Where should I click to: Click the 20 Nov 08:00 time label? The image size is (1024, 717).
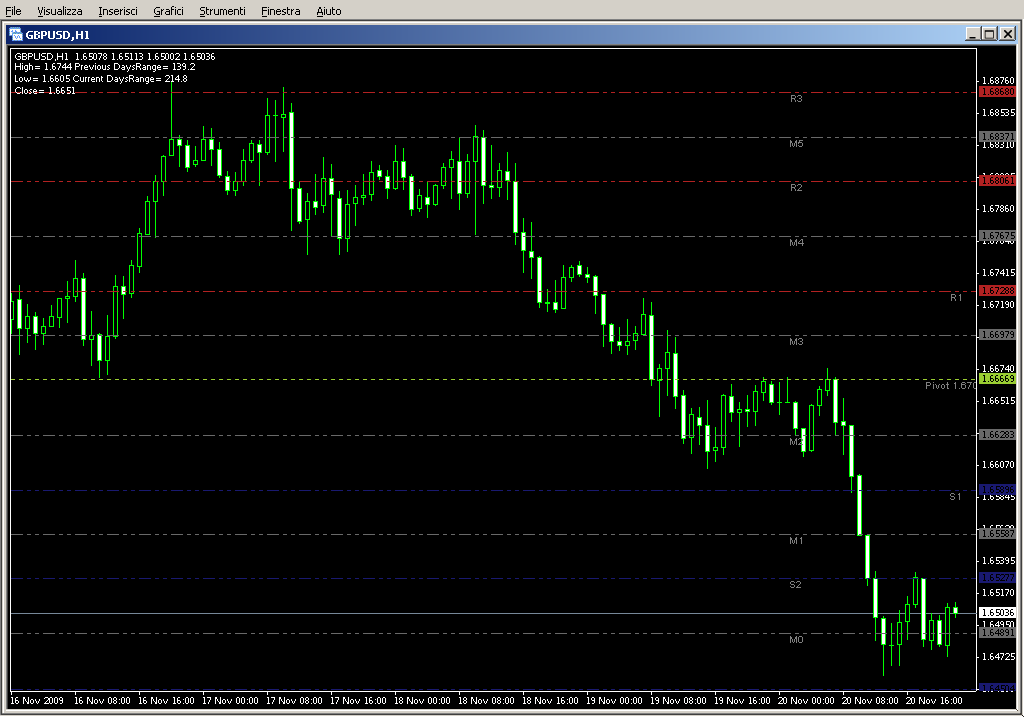coord(870,701)
